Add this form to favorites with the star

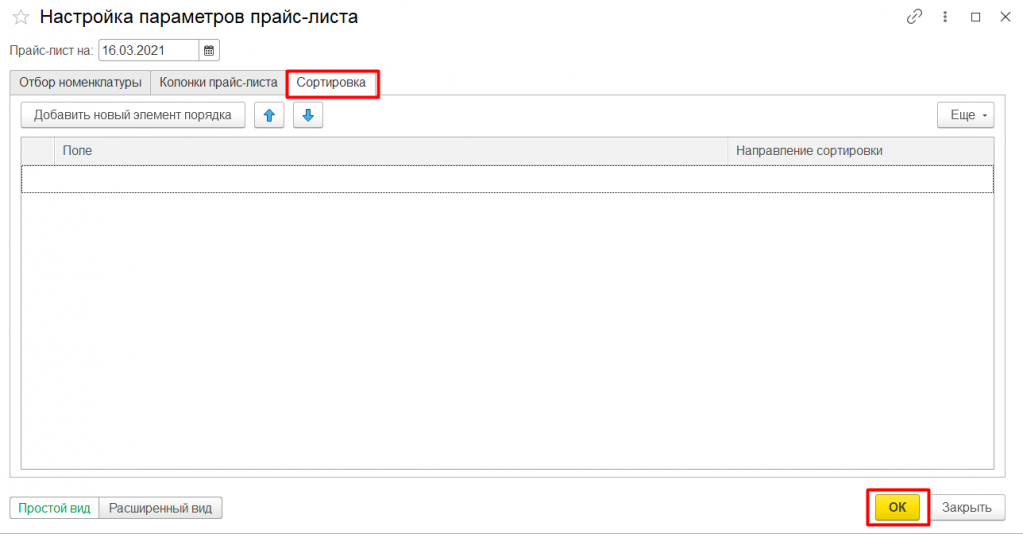tap(20, 17)
